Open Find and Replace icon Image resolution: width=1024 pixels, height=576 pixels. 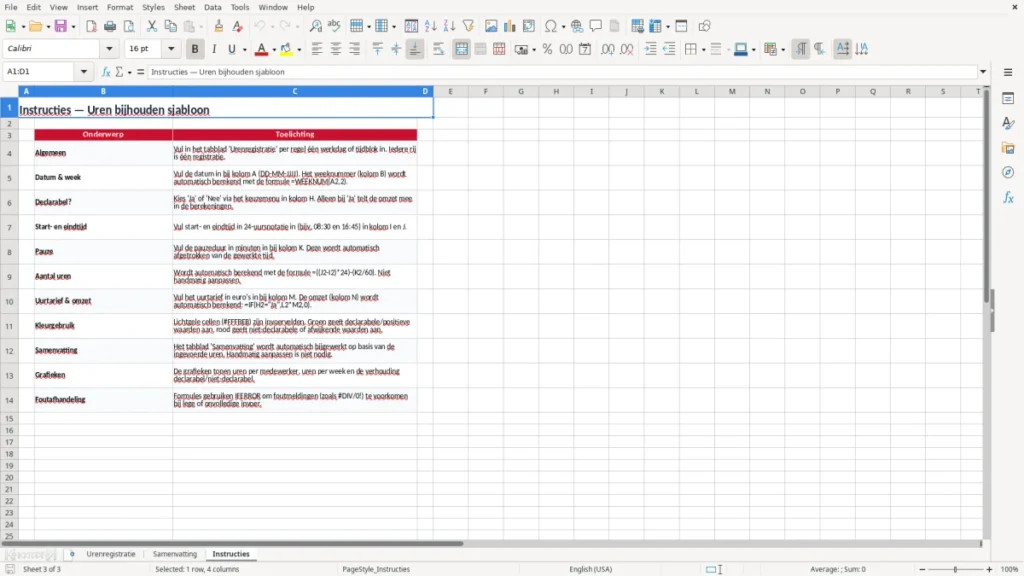(315, 26)
